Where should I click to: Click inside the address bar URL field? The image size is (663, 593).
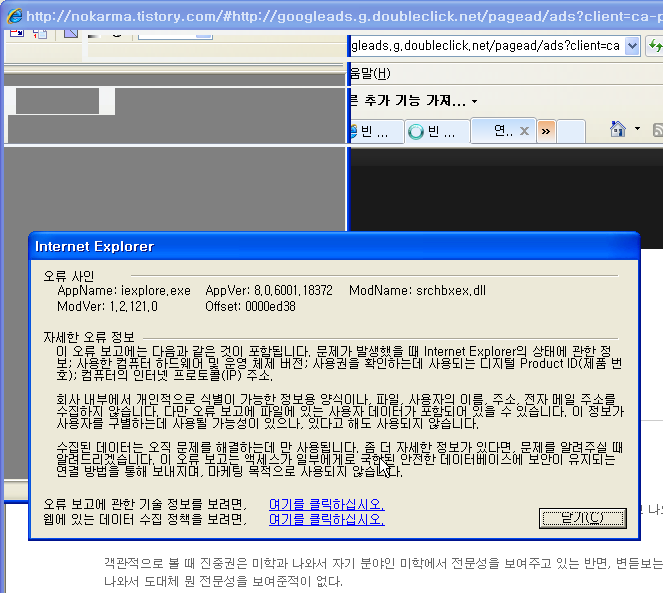pos(486,46)
